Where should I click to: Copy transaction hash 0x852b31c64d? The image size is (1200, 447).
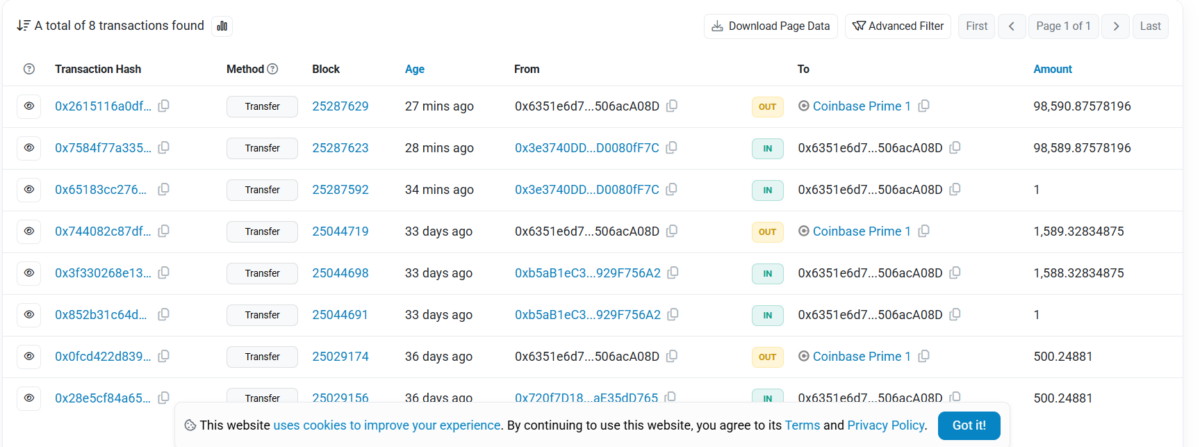164,315
